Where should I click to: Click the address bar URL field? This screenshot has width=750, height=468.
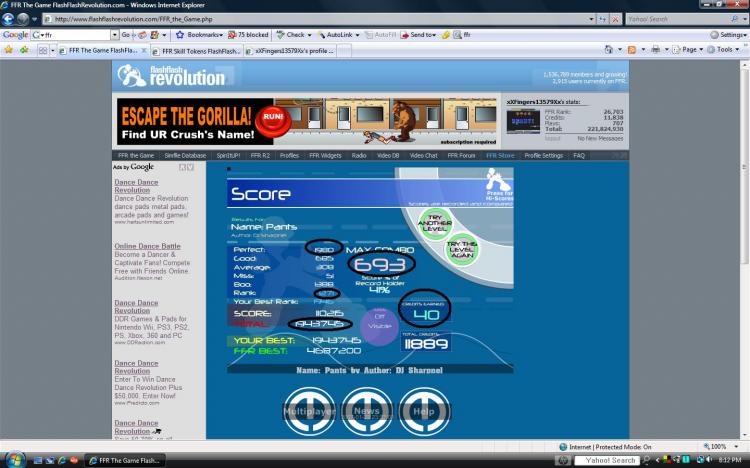pos(318,19)
